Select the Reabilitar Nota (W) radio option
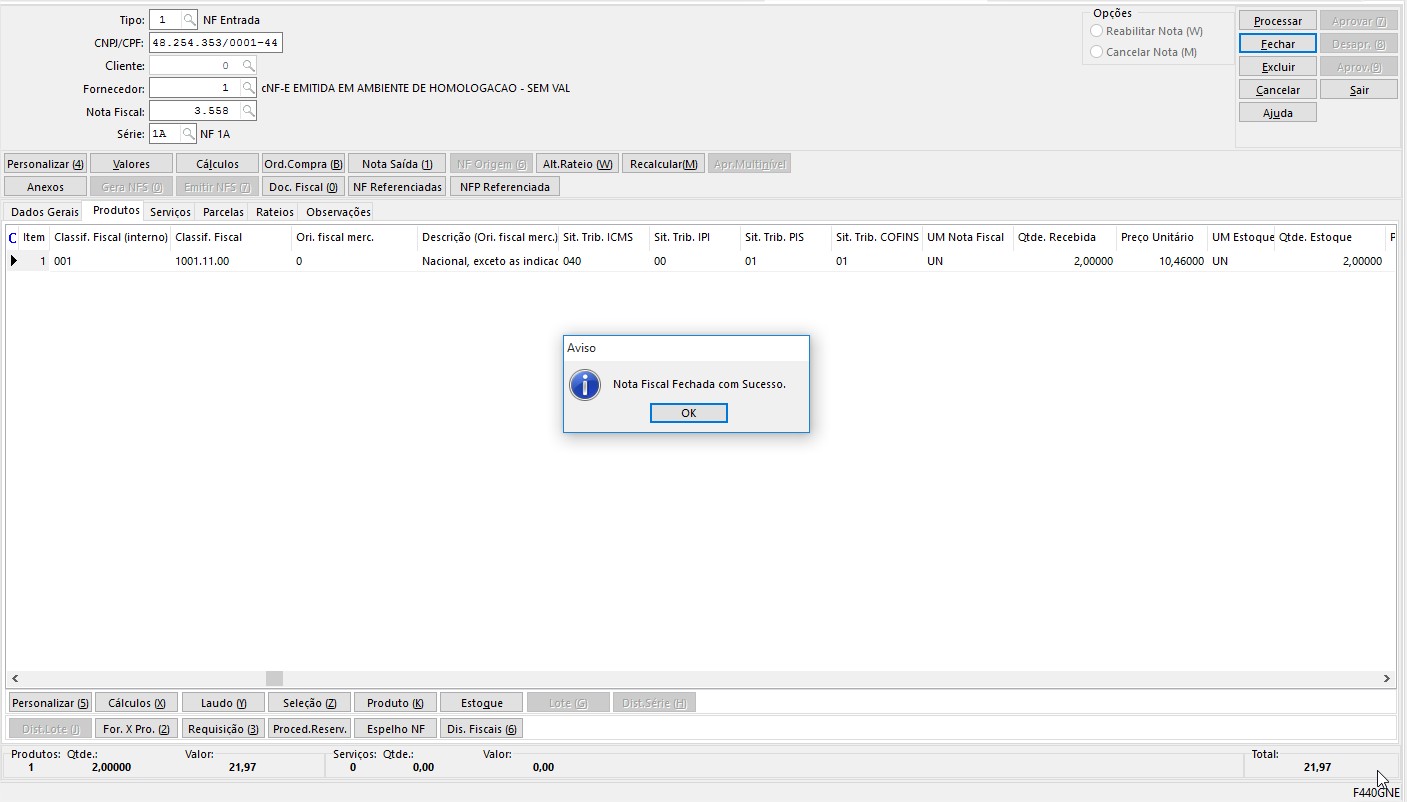The width and height of the screenshot is (1407, 802). click(1097, 32)
